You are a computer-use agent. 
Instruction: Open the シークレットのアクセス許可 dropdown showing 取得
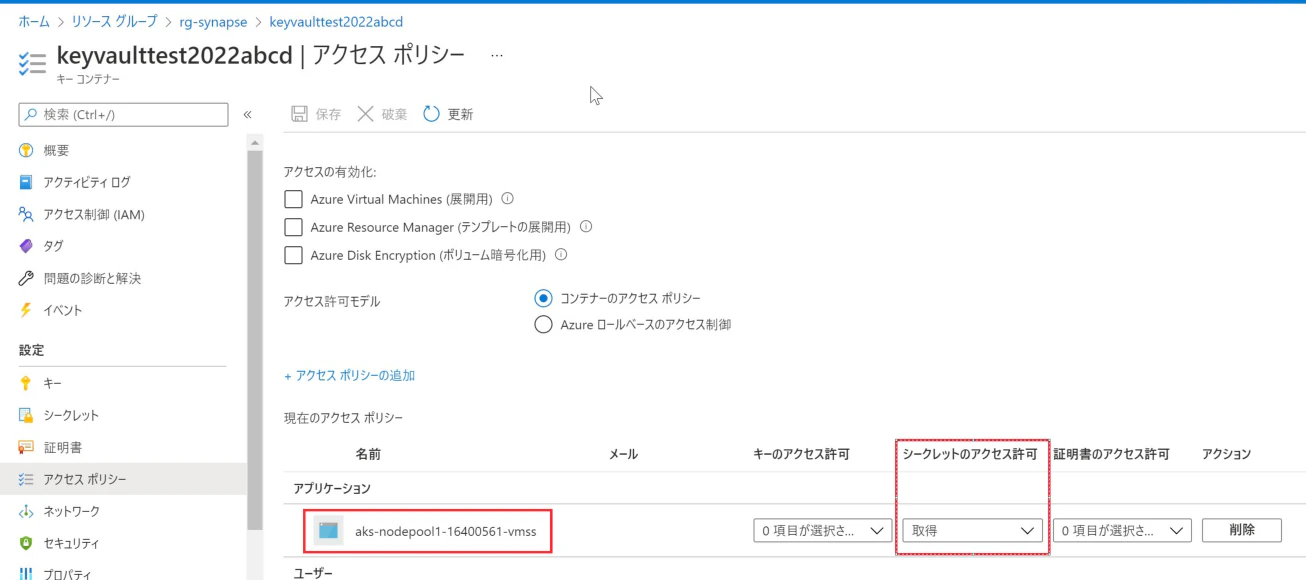point(972,531)
